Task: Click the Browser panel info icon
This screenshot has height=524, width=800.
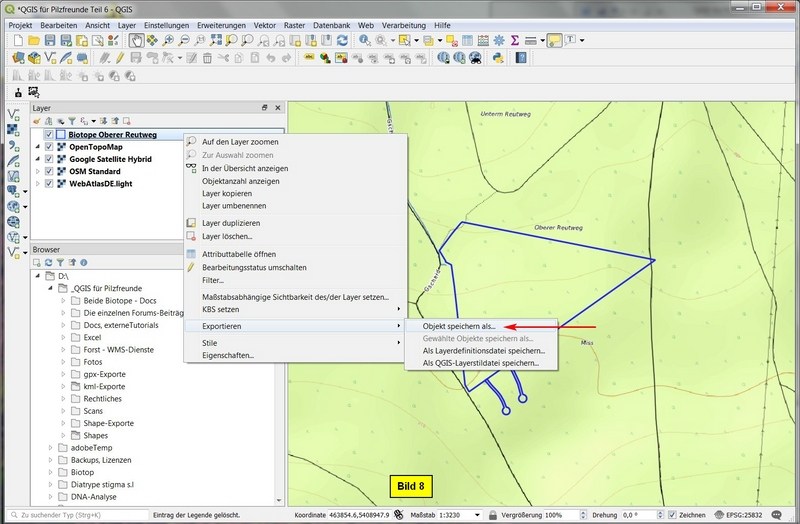Action: click(84, 263)
